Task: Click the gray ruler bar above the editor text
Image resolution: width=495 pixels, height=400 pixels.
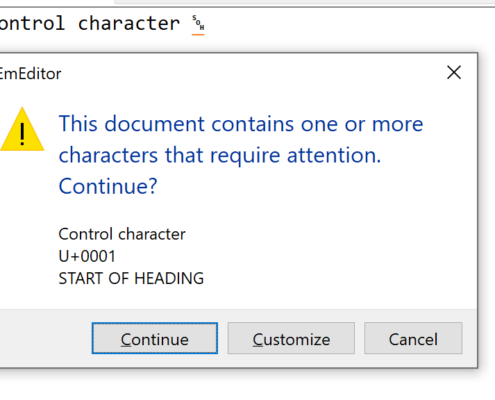Action: click(x=305, y=3)
